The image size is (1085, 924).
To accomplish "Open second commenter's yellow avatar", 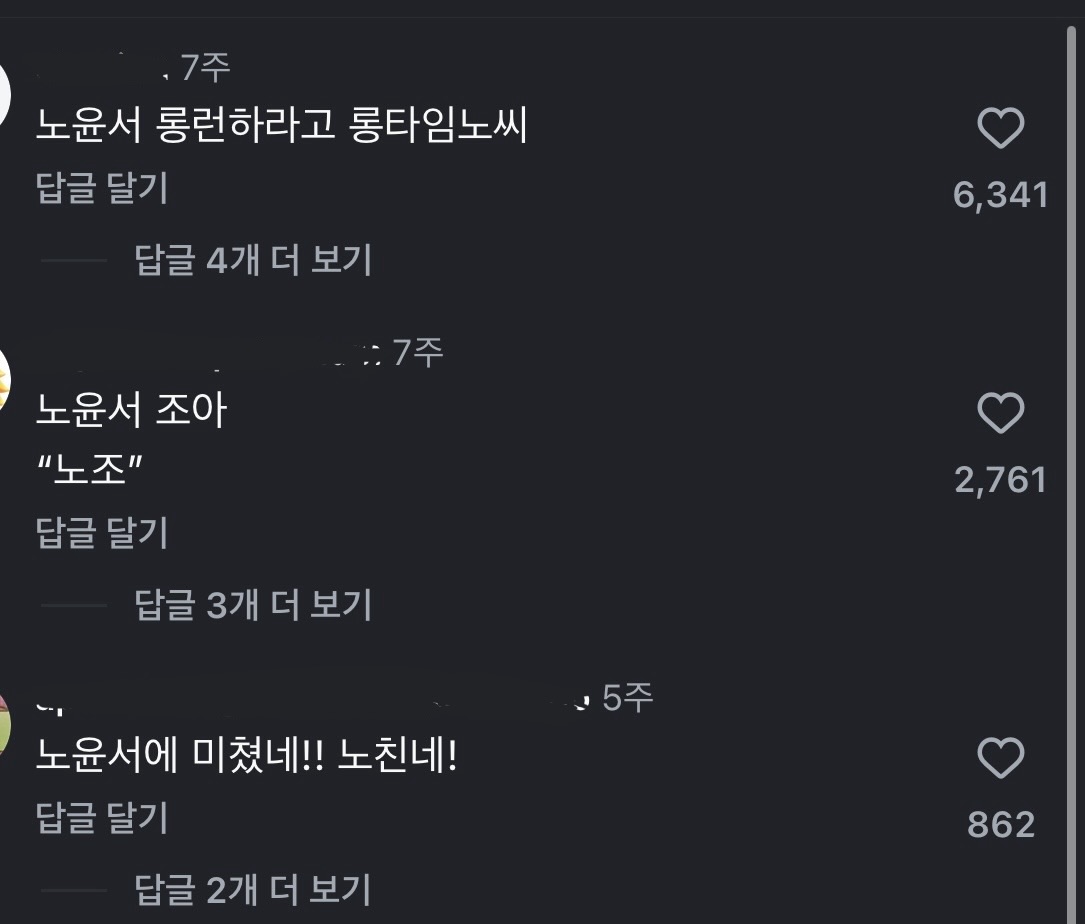I will pyautogui.click(x=4, y=379).
